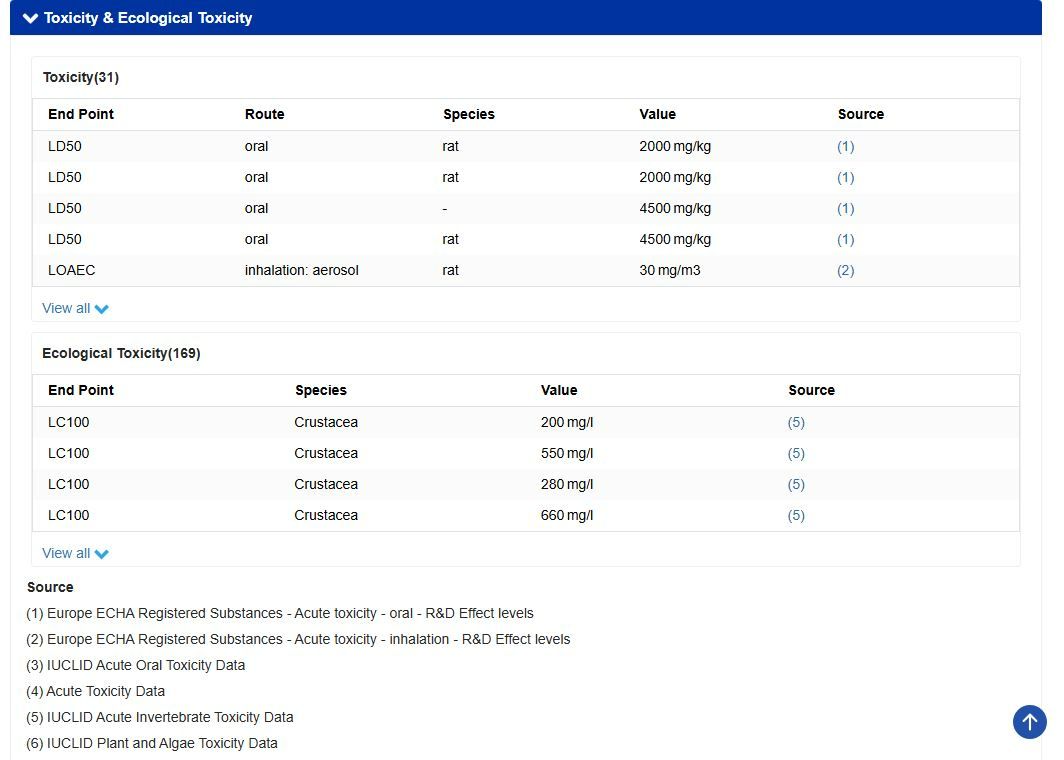Select the 200 mg/l value cell
The height and width of the screenshot is (760, 1064).
567,422
